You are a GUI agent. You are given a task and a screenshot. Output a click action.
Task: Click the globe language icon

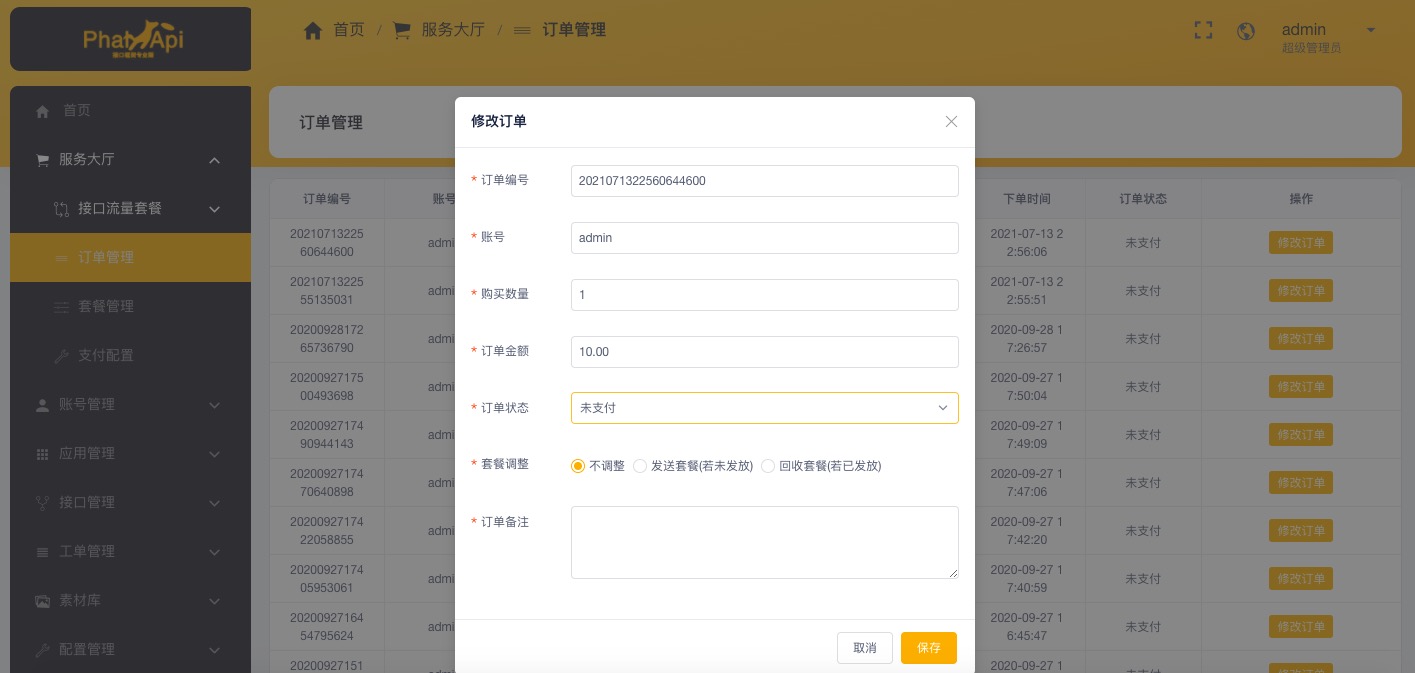(x=1246, y=31)
